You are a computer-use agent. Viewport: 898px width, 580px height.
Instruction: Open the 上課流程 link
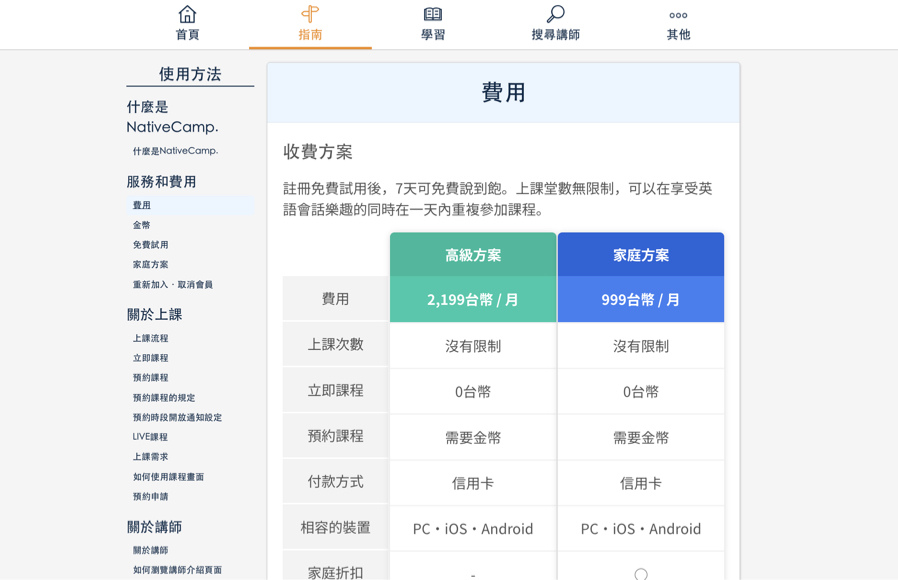point(151,338)
